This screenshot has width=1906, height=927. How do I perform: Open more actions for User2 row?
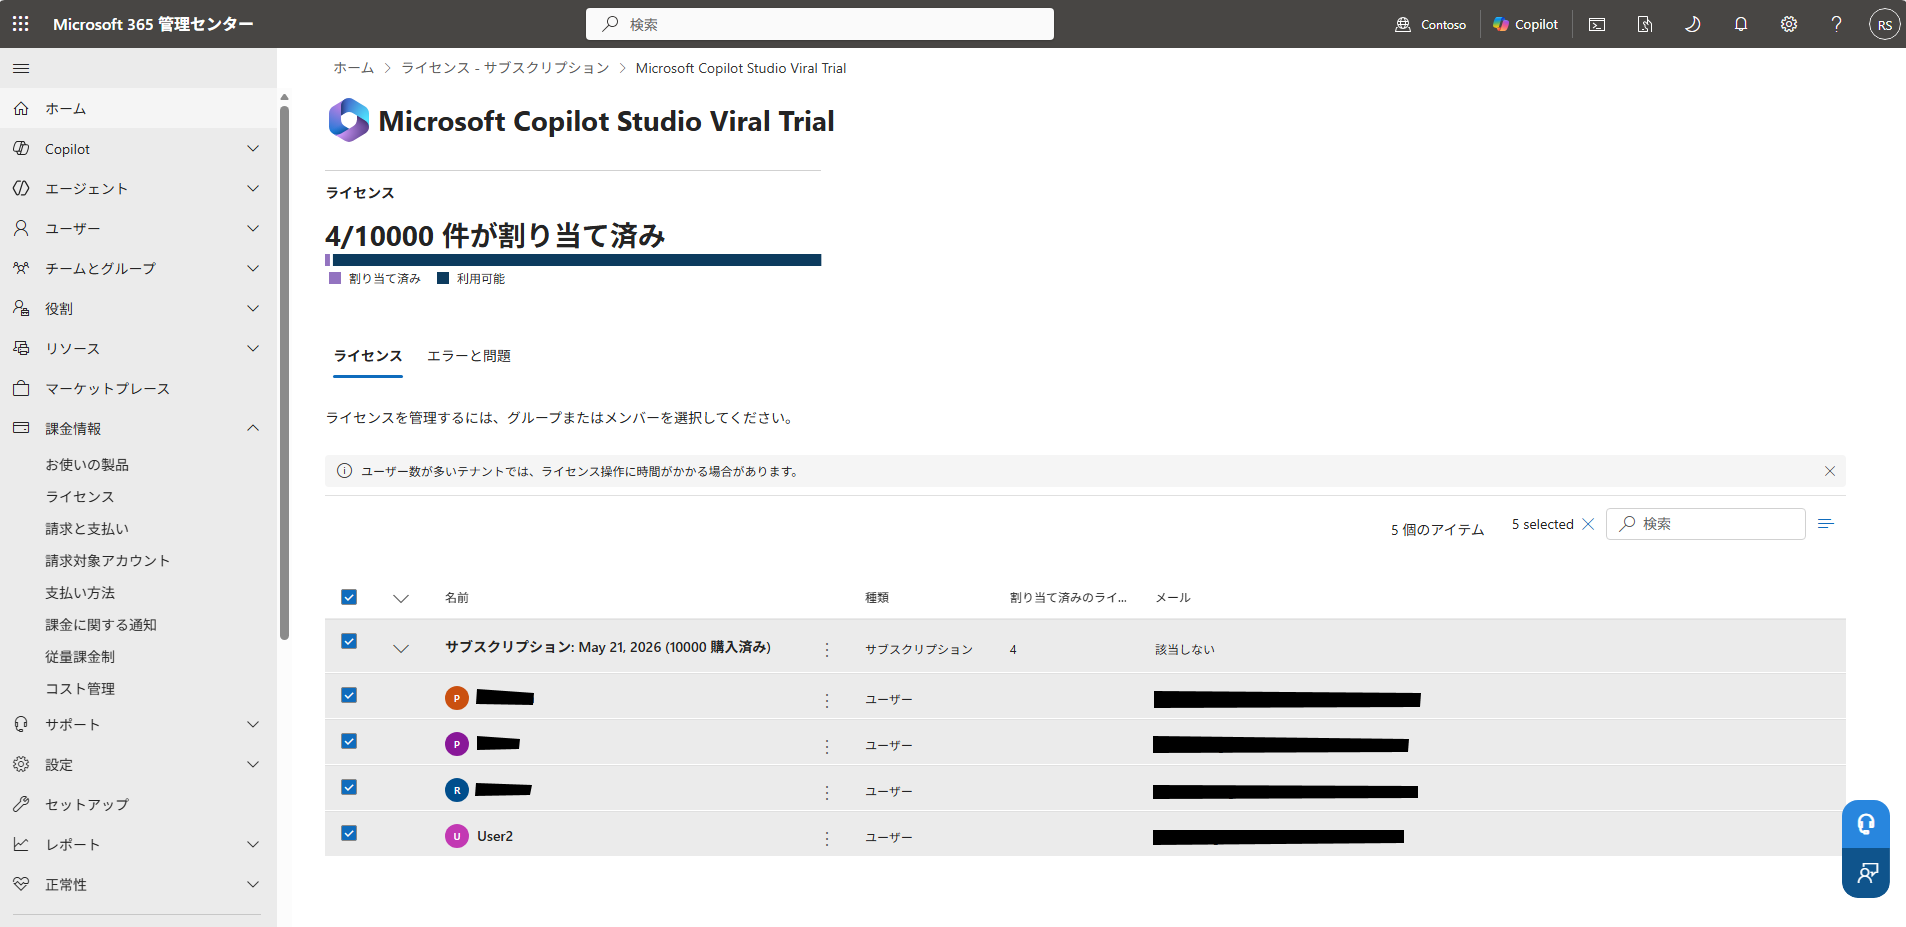click(x=827, y=837)
